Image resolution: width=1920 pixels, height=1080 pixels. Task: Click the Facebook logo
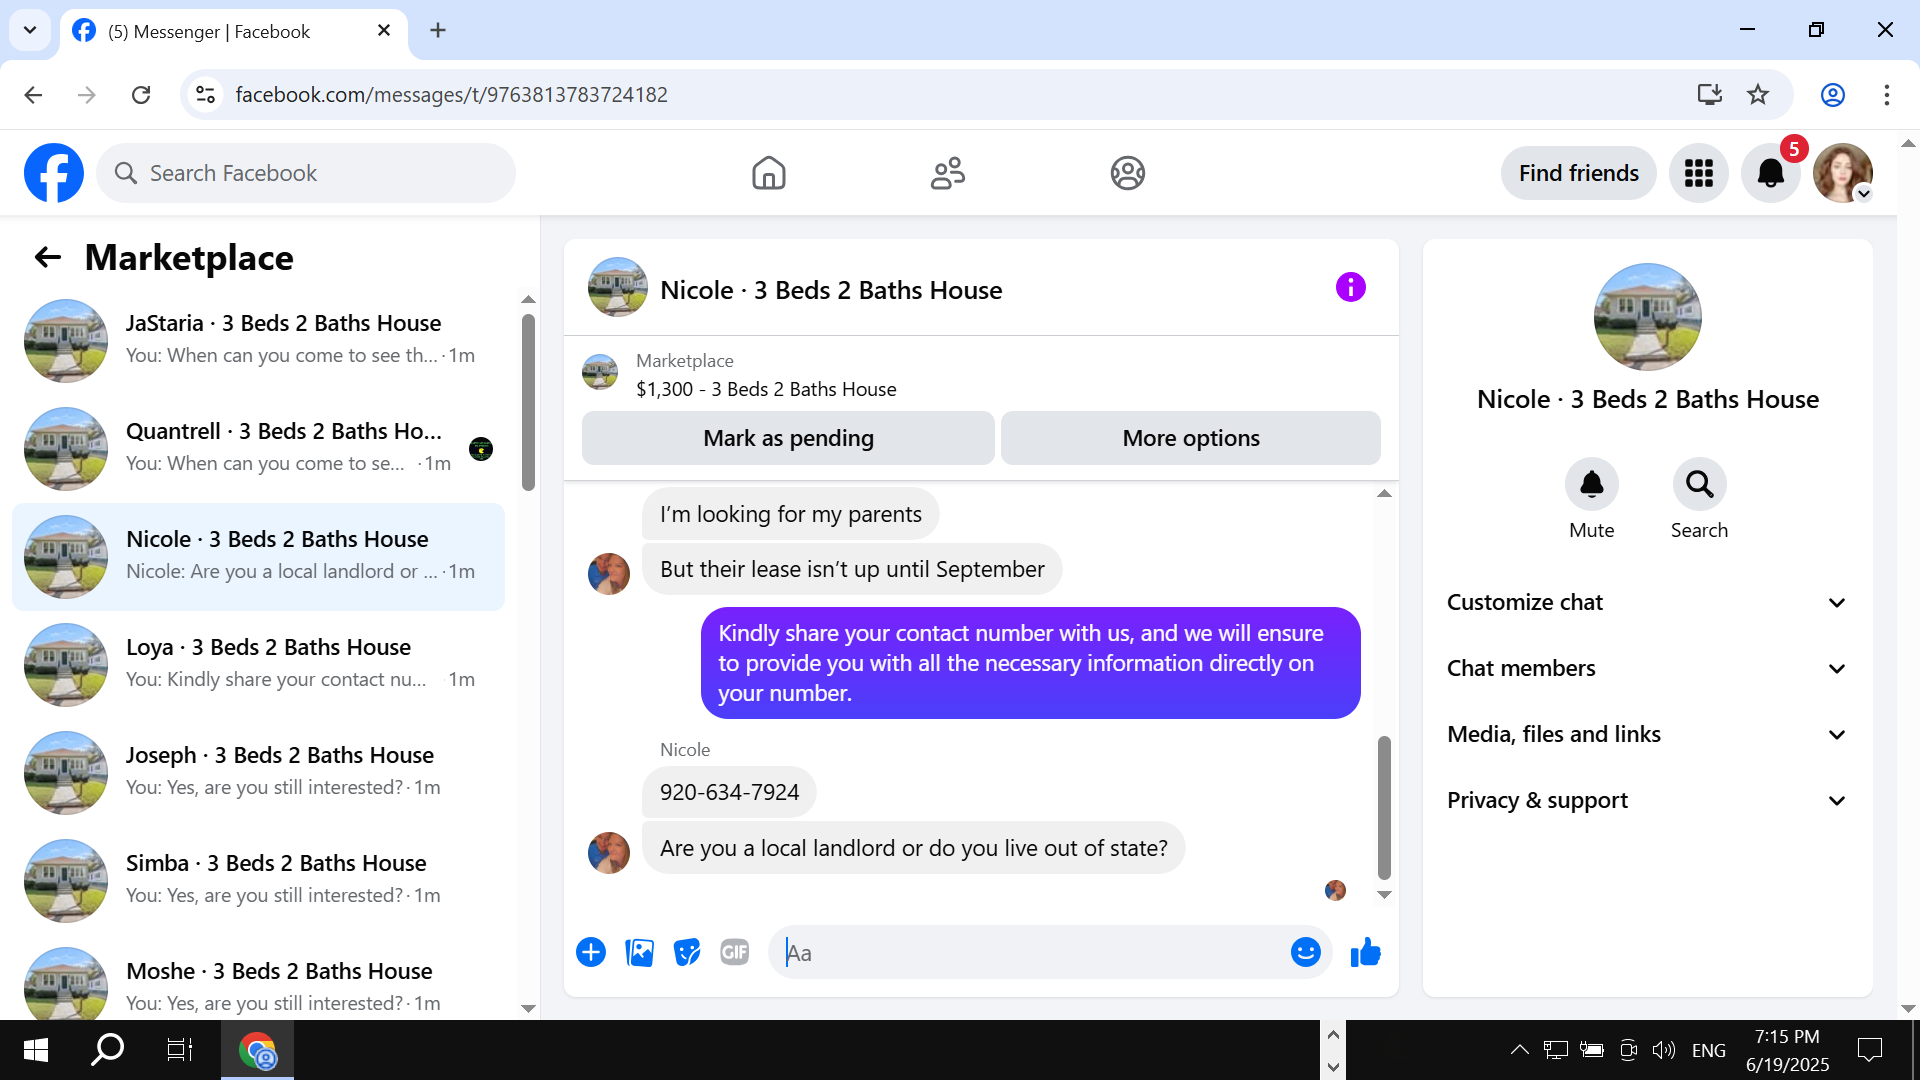(54, 173)
